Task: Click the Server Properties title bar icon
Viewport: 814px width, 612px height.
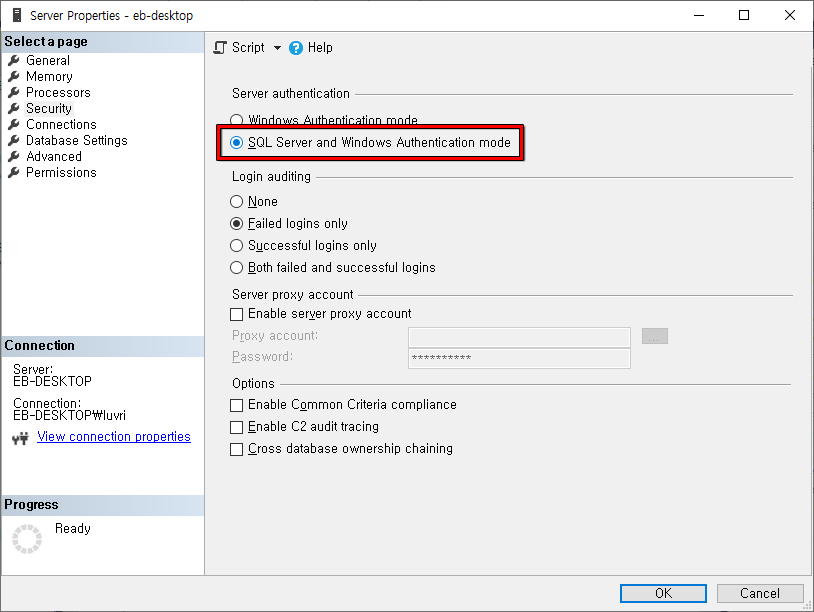Action: click(x=17, y=16)
